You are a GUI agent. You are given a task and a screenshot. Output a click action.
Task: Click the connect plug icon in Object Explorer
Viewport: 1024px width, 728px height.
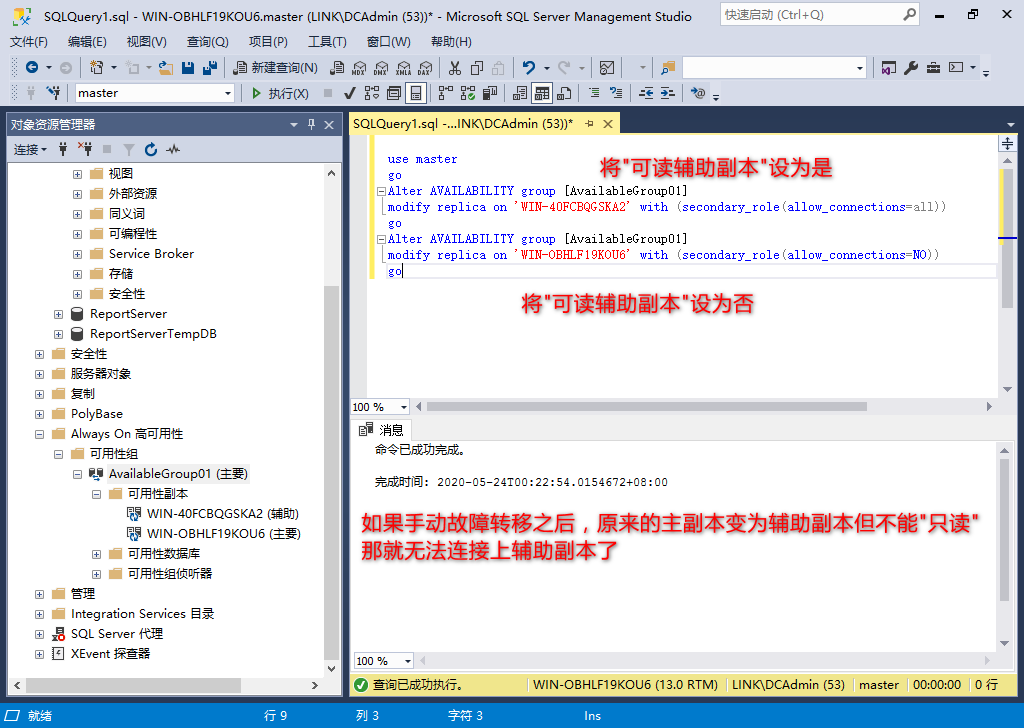63,150
